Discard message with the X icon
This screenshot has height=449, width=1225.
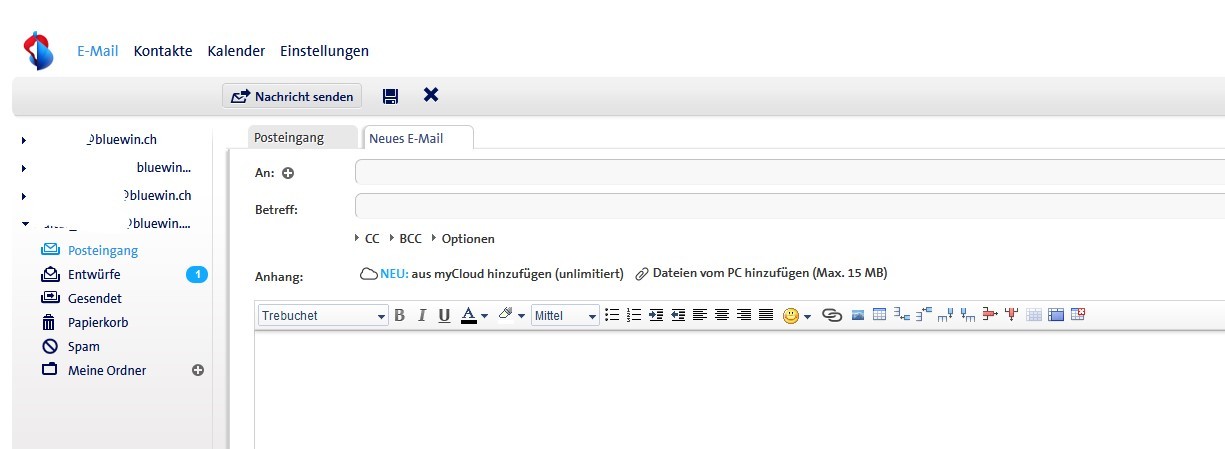[x=431, y=95]
